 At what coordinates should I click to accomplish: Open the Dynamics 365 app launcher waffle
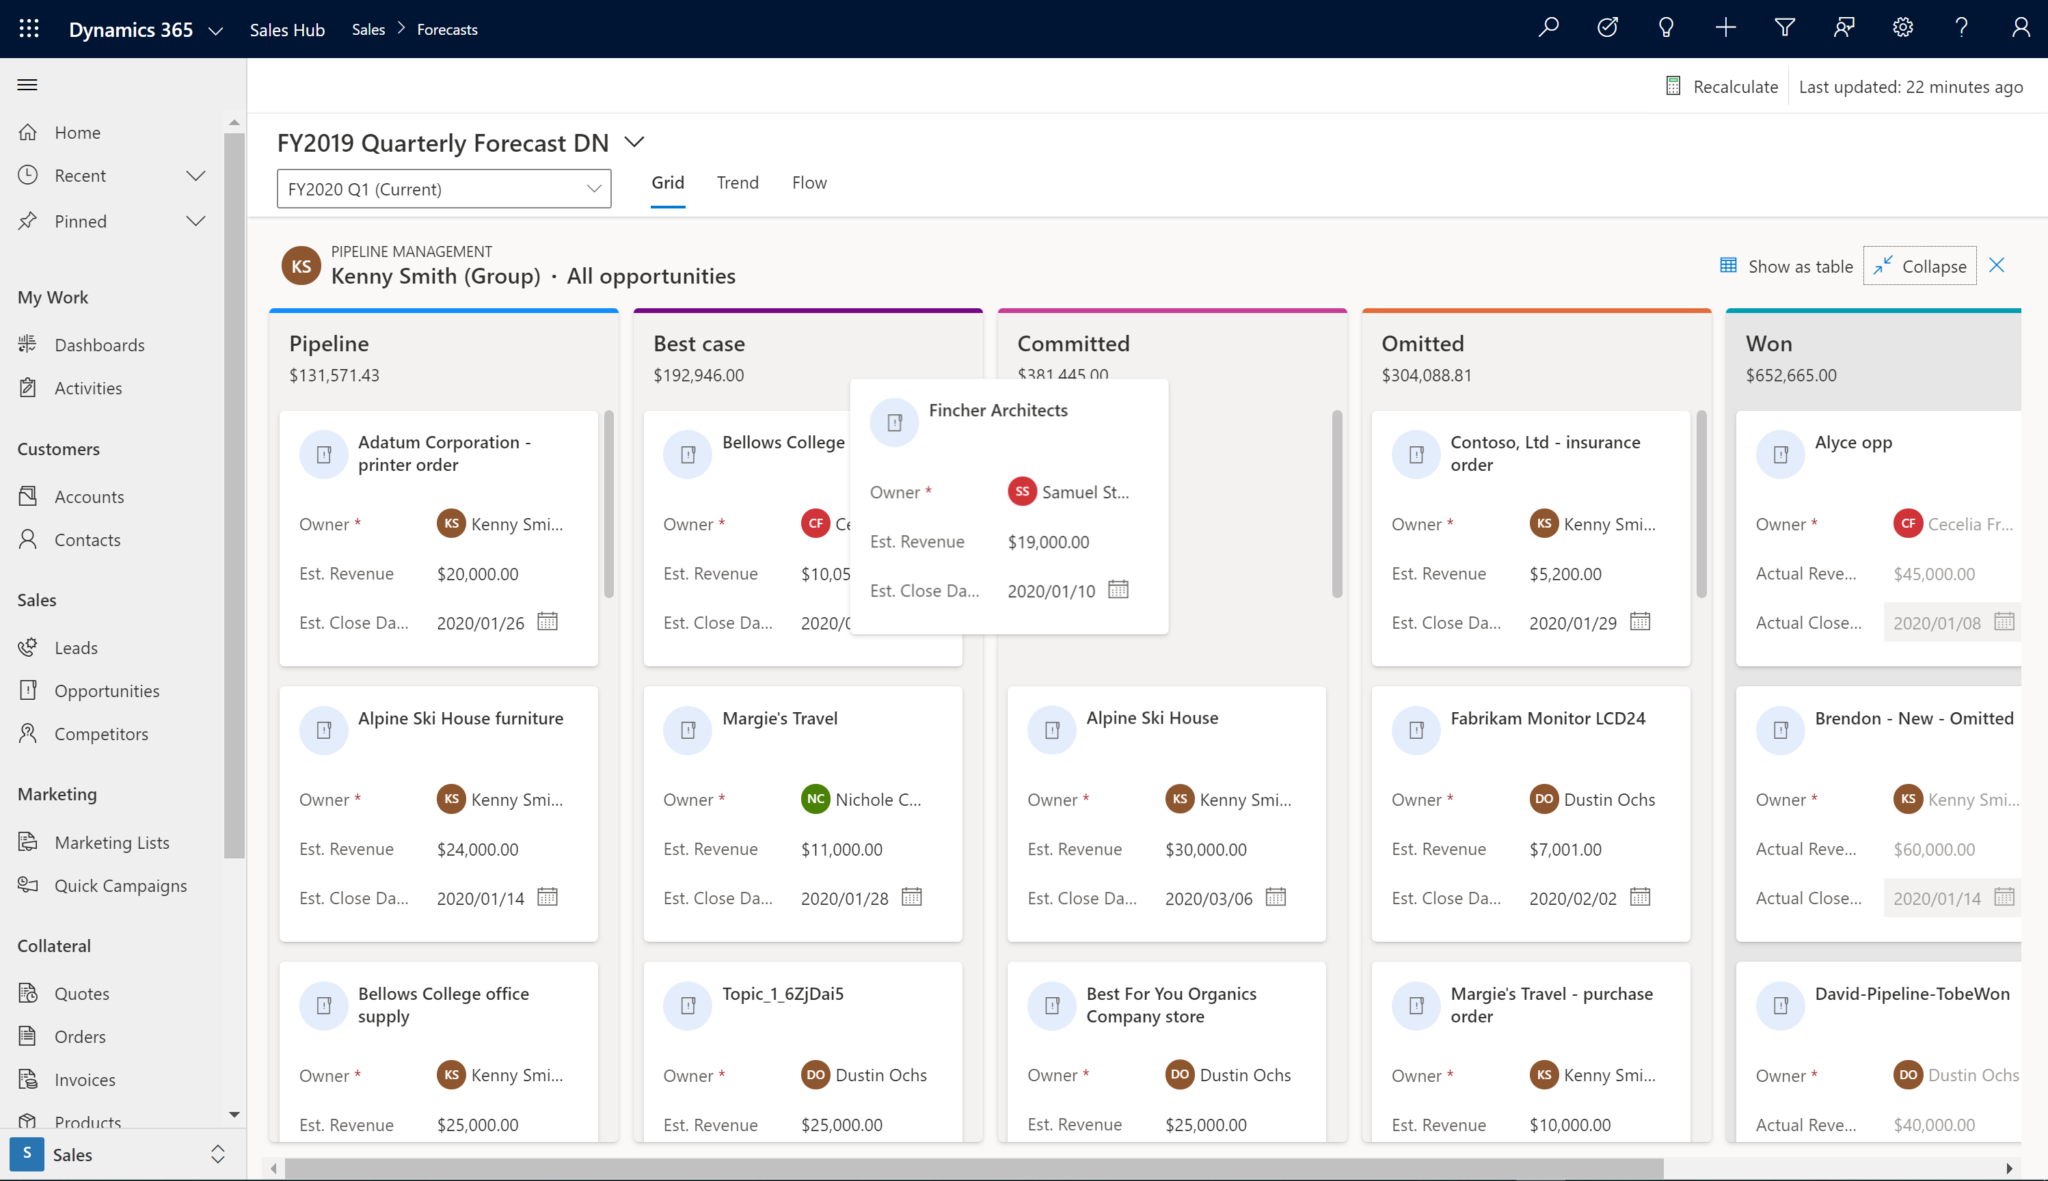[27, 28]
